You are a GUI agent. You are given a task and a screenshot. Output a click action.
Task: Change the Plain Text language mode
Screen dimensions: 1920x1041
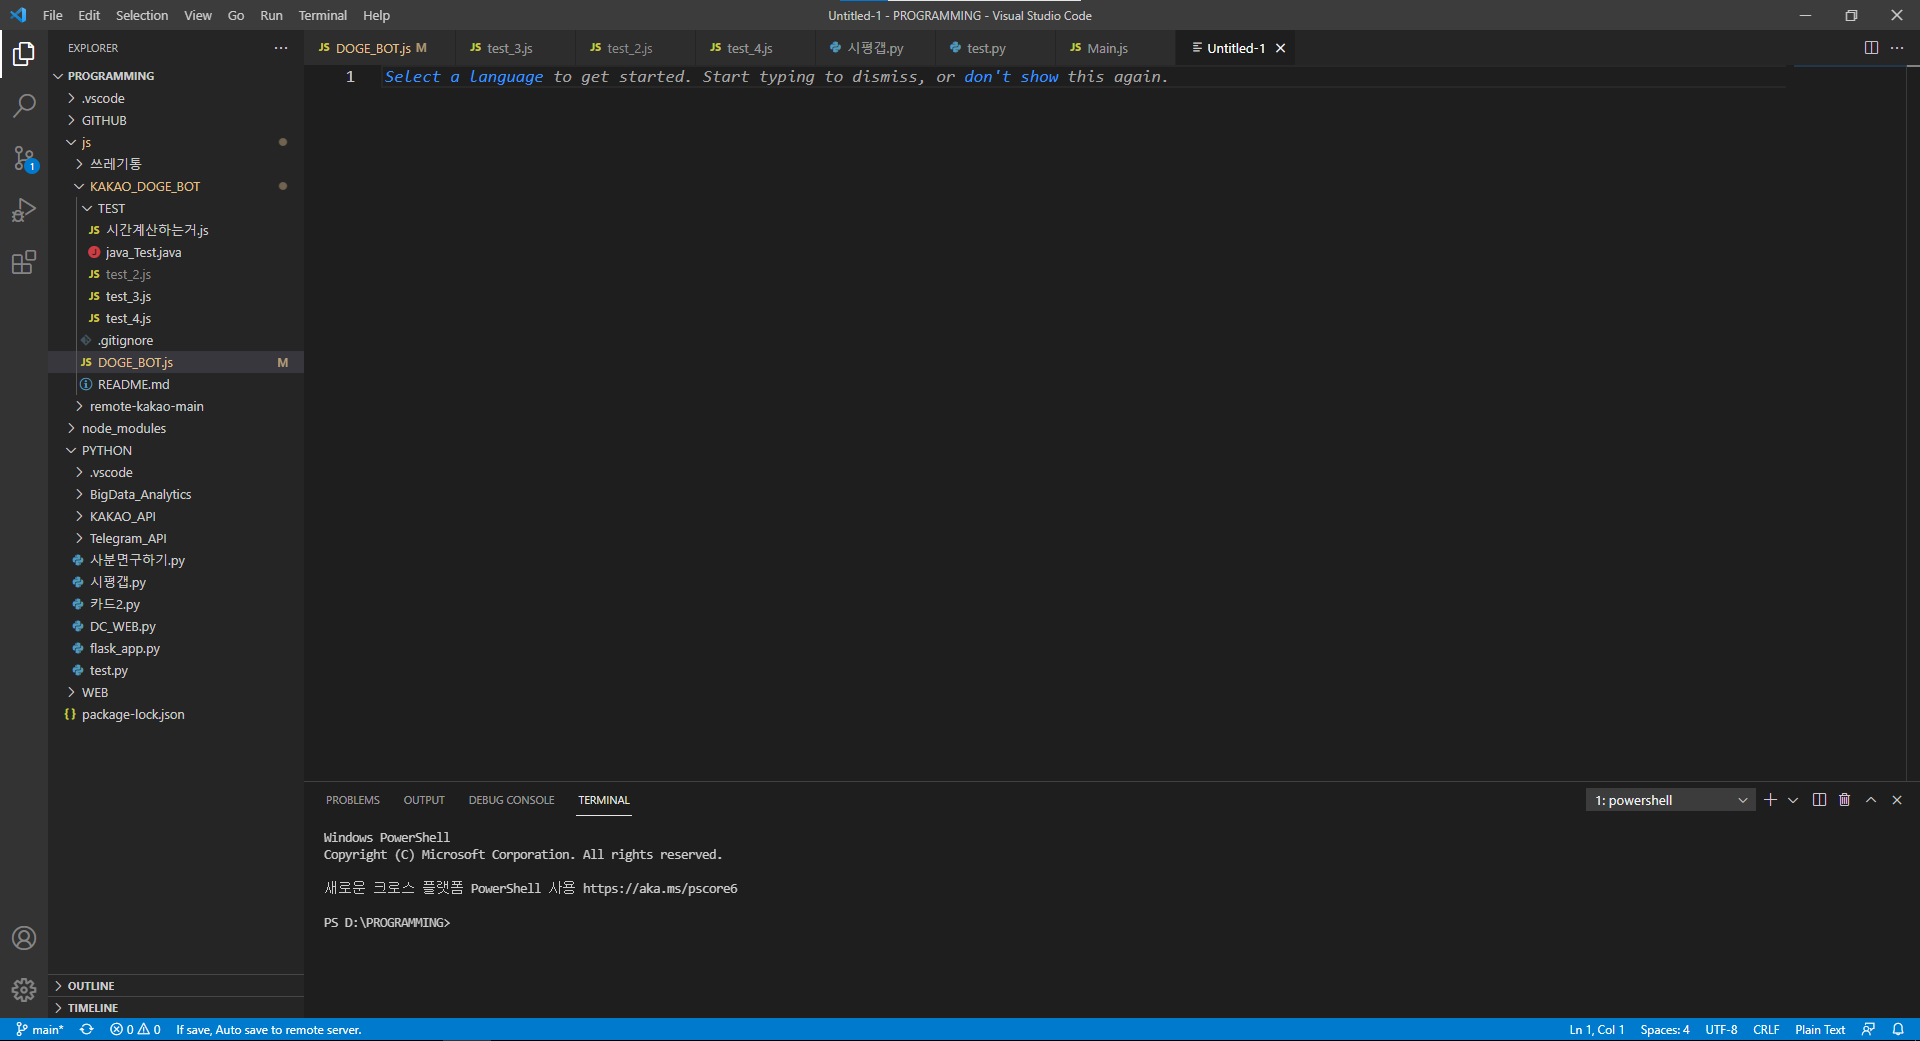click(x=1820, y=1029)
